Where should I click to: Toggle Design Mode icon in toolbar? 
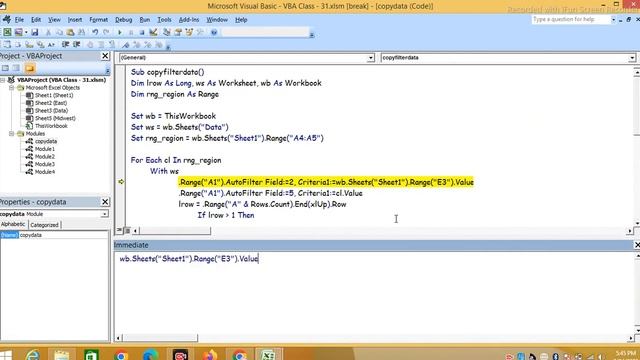click(x=153, y=32)
